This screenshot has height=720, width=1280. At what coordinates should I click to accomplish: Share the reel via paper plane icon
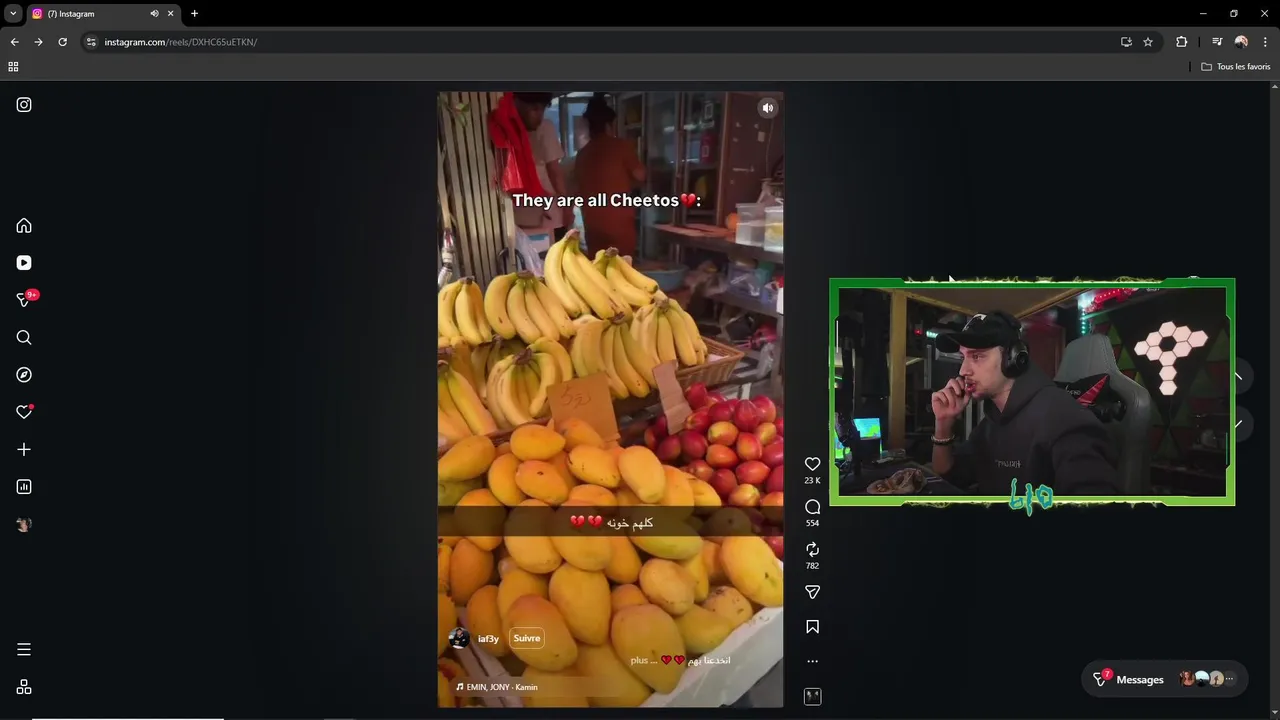(812, 592)
